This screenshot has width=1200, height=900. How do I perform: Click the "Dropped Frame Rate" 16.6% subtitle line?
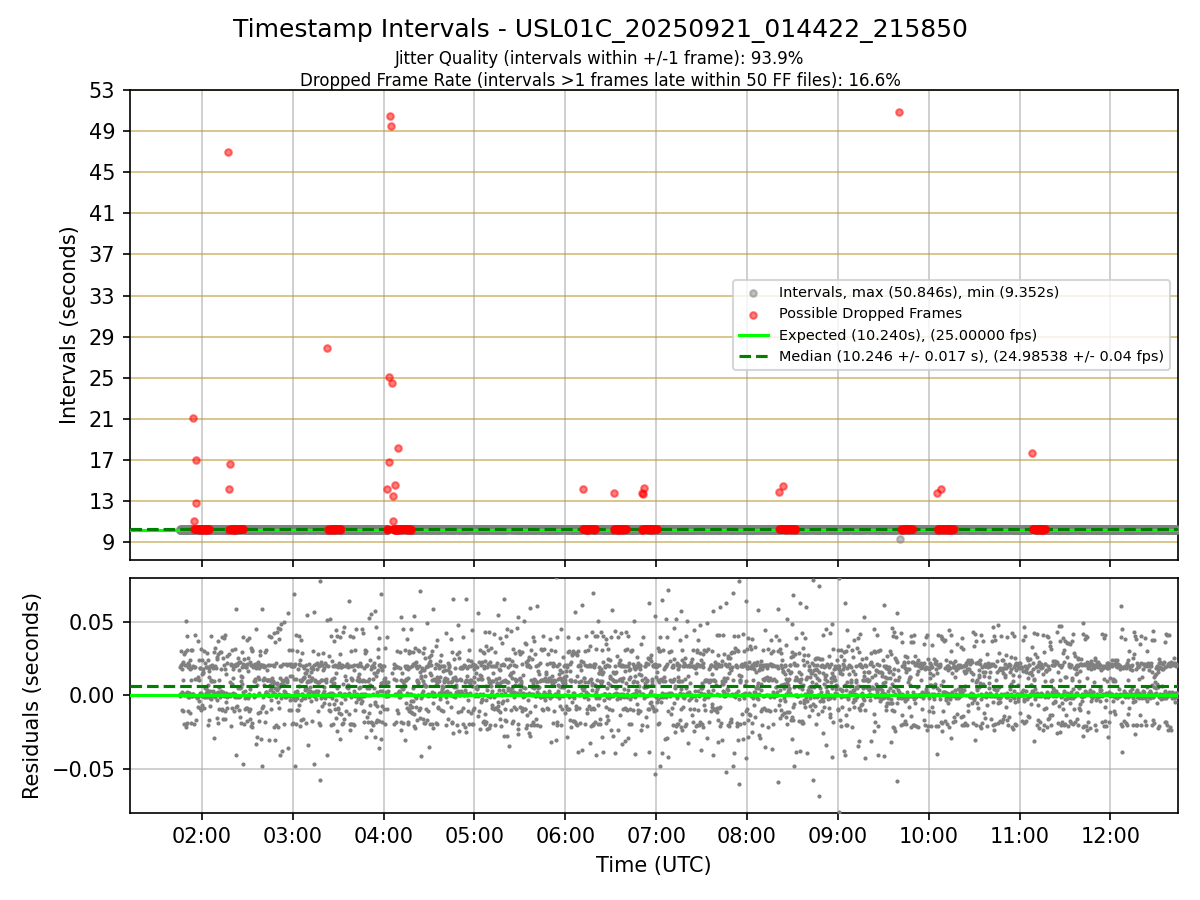[x=600, y=80]
